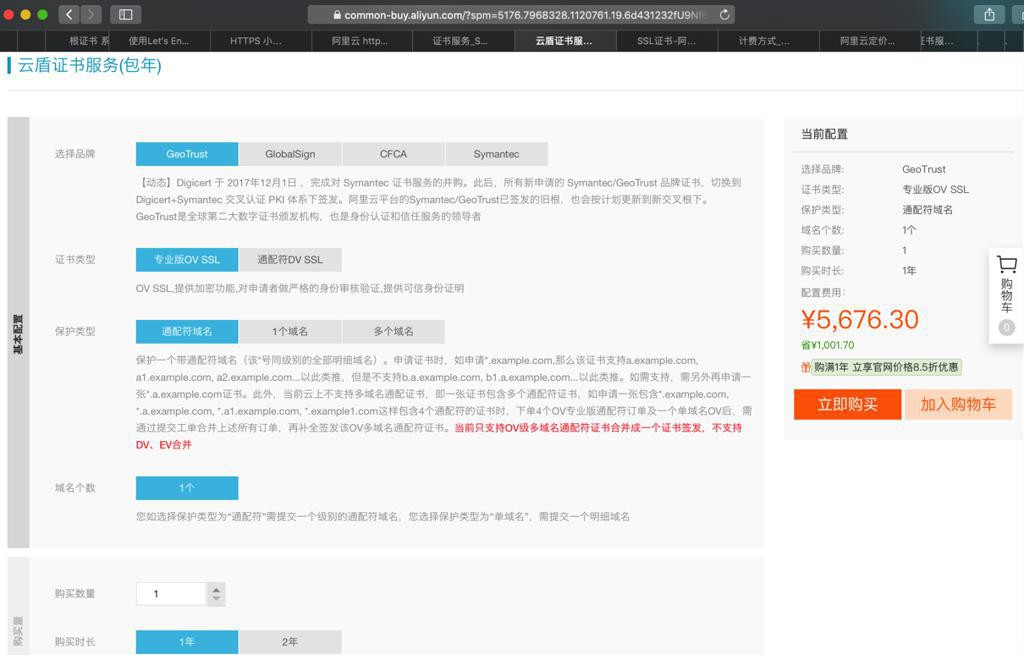Click the ¥5,676.30 price text
This screenshot has height=655, width=1024.
(859, 319)
